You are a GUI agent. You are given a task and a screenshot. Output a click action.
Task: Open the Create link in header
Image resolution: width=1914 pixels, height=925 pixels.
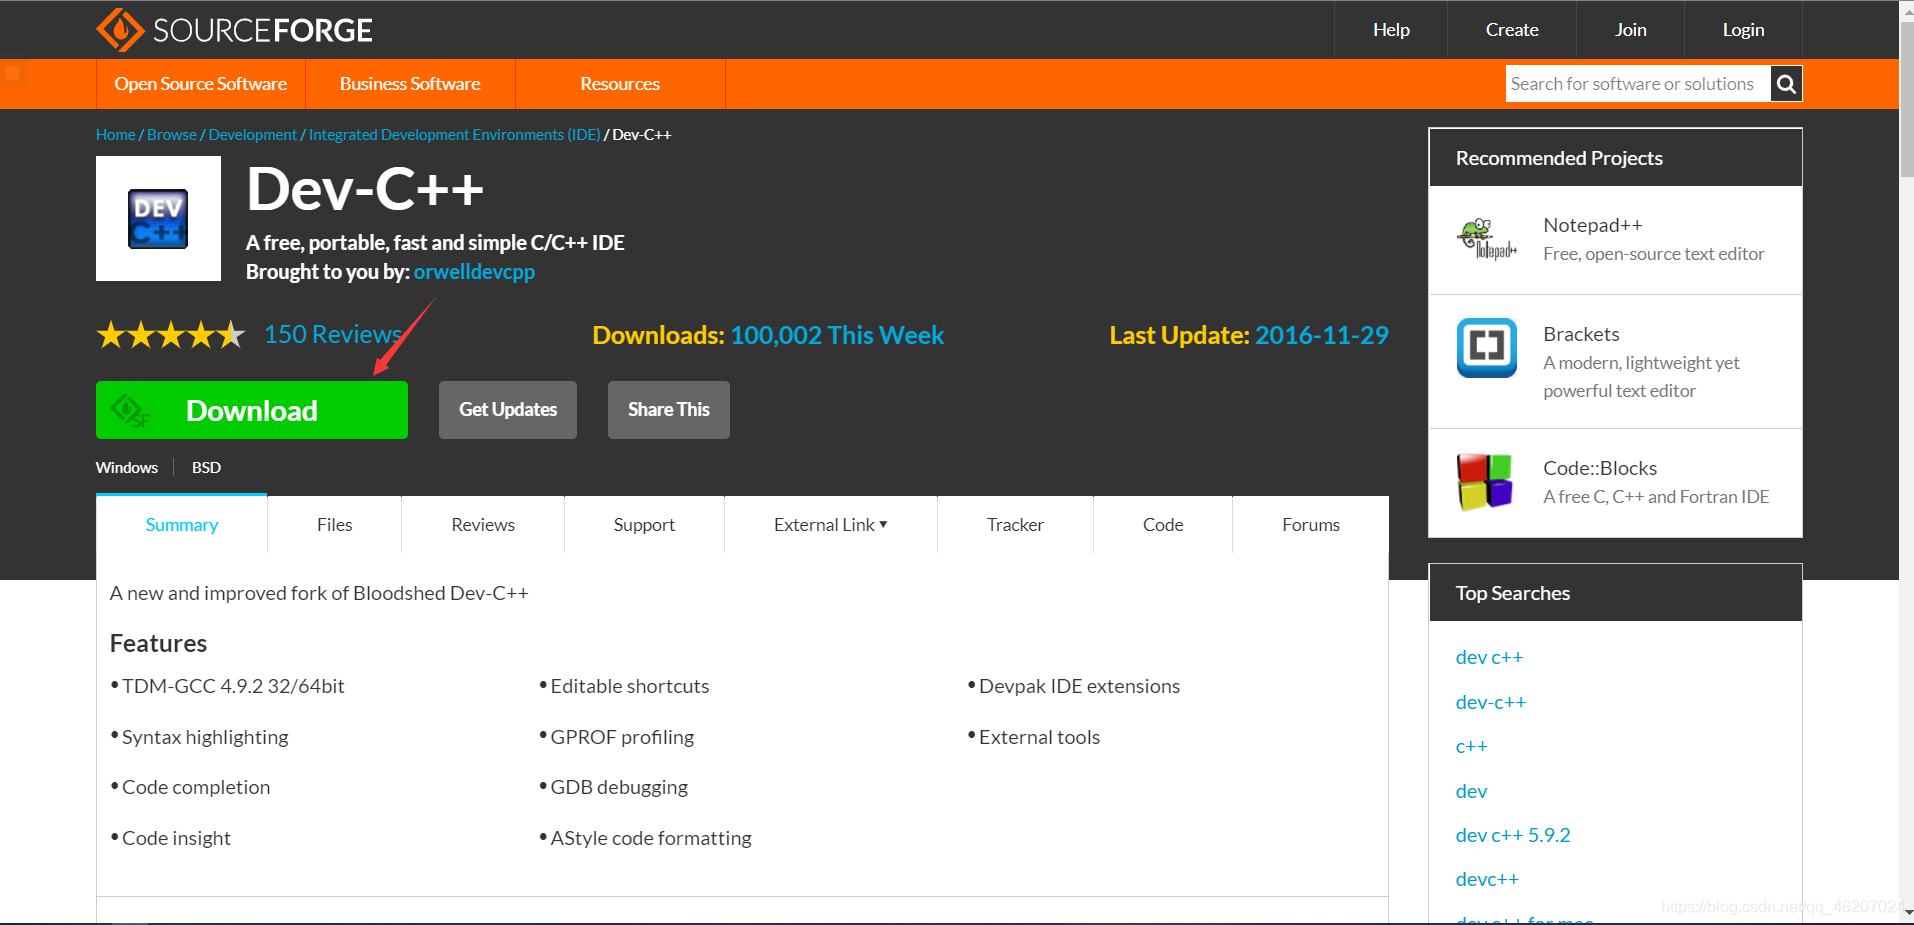(1512, 30)
